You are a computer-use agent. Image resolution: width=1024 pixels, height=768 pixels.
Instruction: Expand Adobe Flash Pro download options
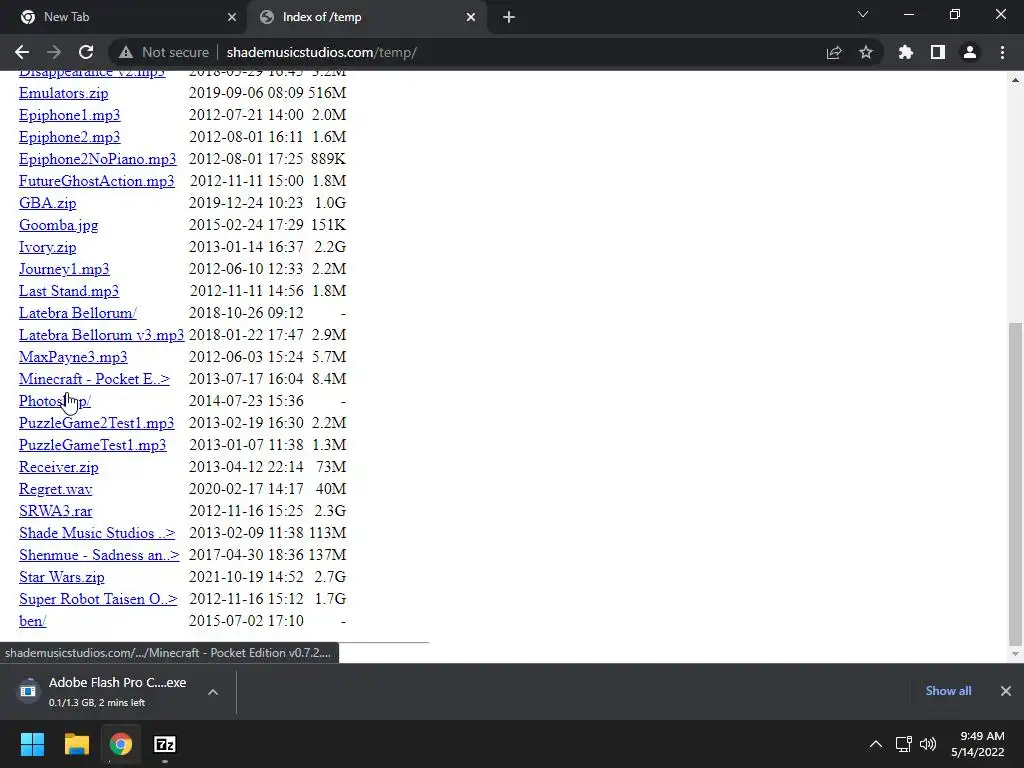click(x=213, y=692)
